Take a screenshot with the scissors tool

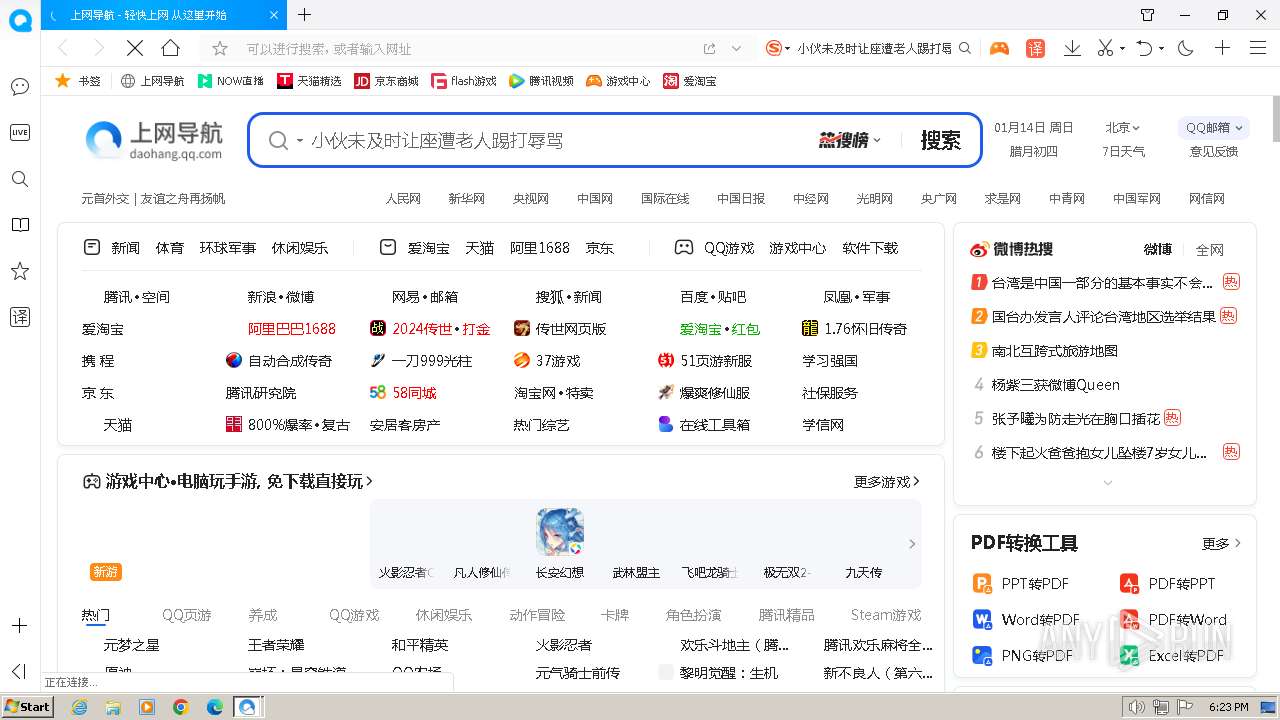coord(1105,48)
